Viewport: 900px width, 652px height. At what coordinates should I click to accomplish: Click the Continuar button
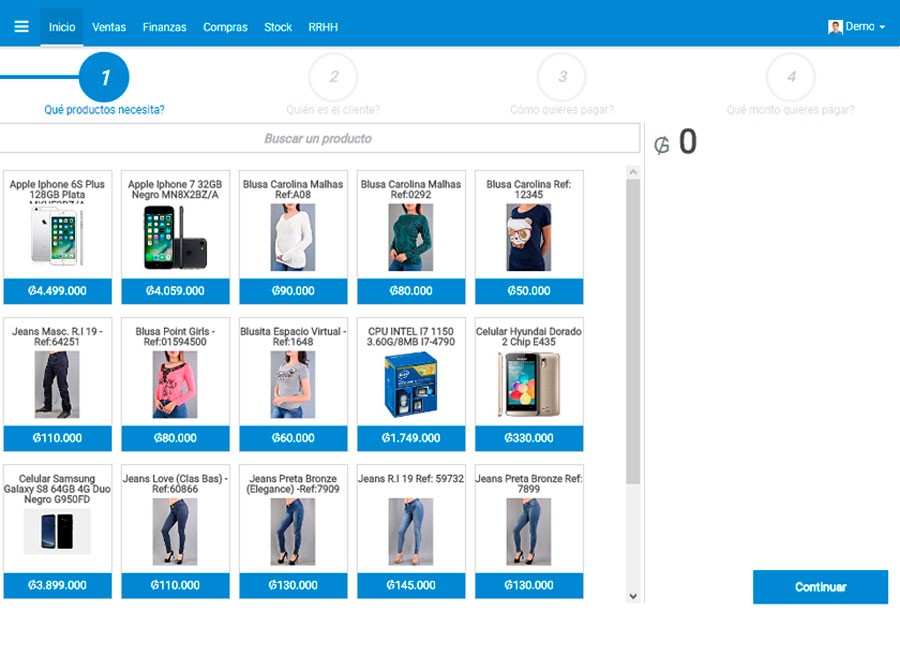pyautogui.click(x=820, y=587)
